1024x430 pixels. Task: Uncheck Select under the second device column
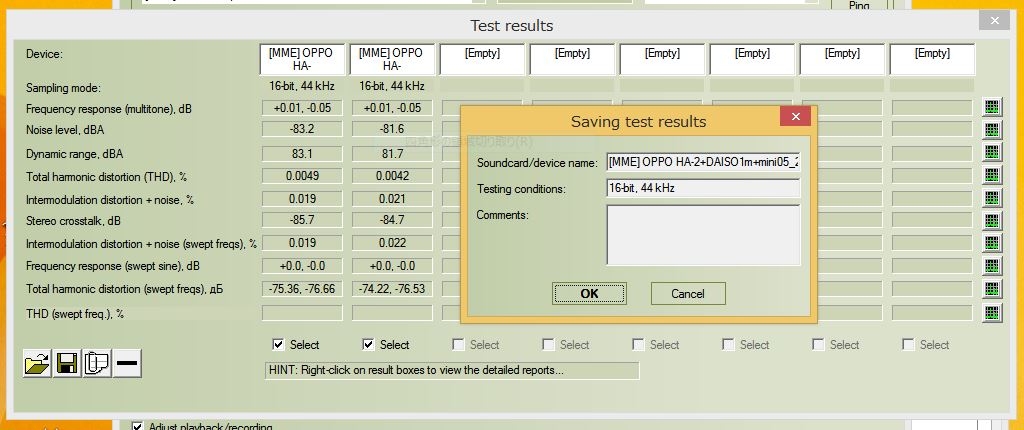tap(369, 345)
